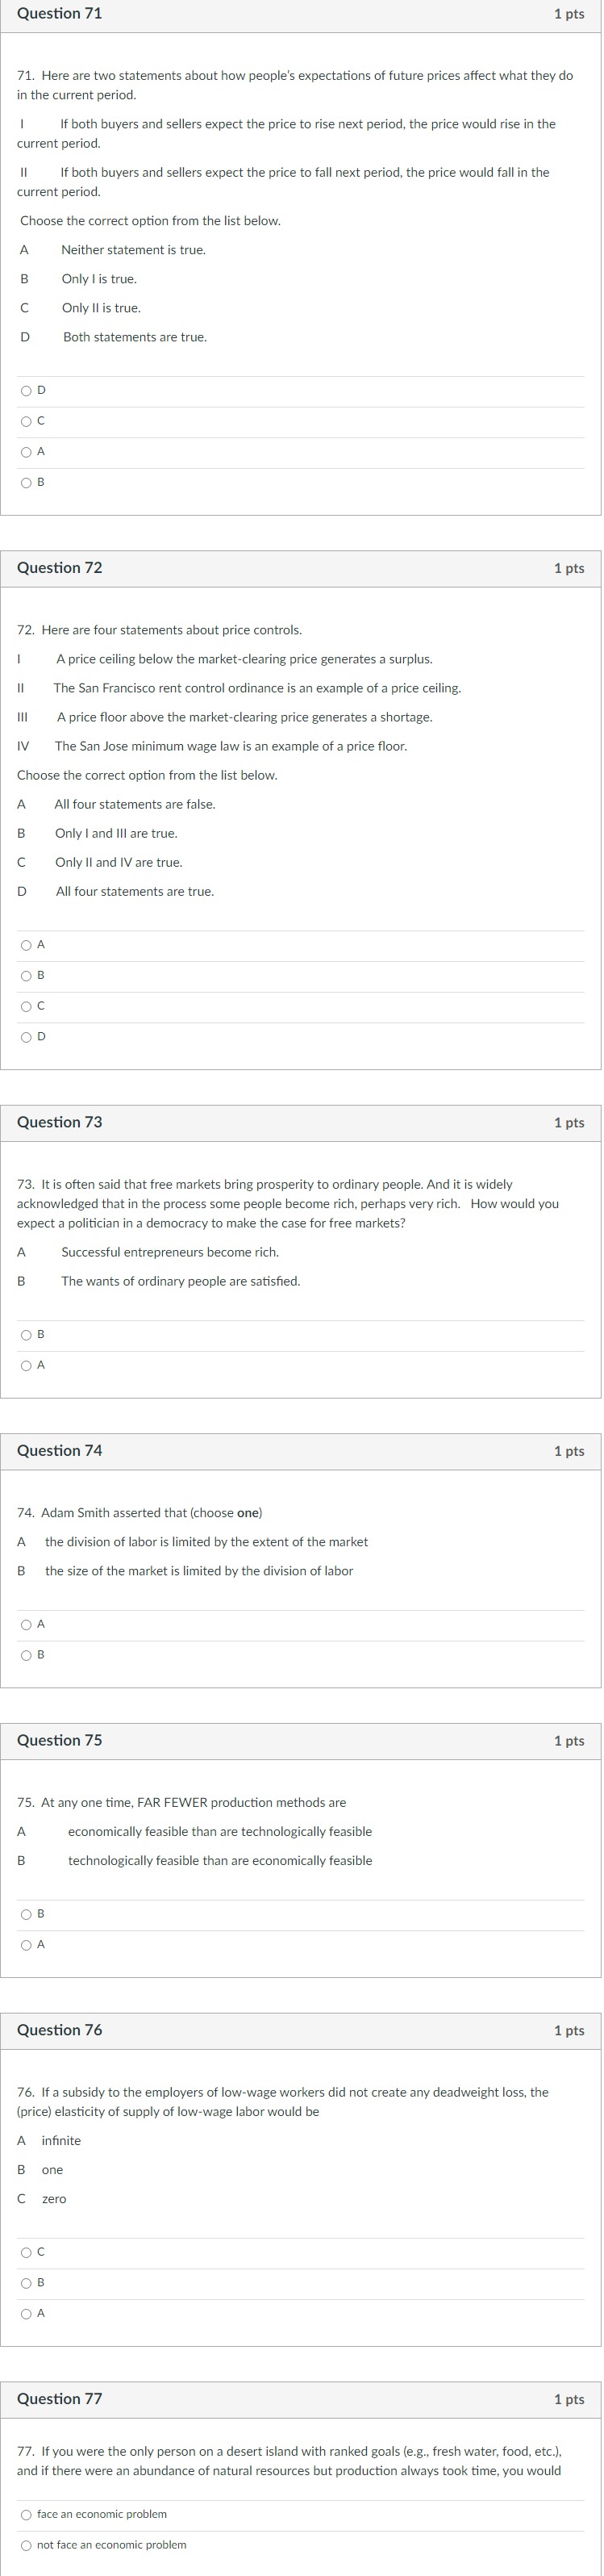Select answer A for Question 72
Image resolution: width=604 pixels, height=2576 pixels.
coord(27,945)
